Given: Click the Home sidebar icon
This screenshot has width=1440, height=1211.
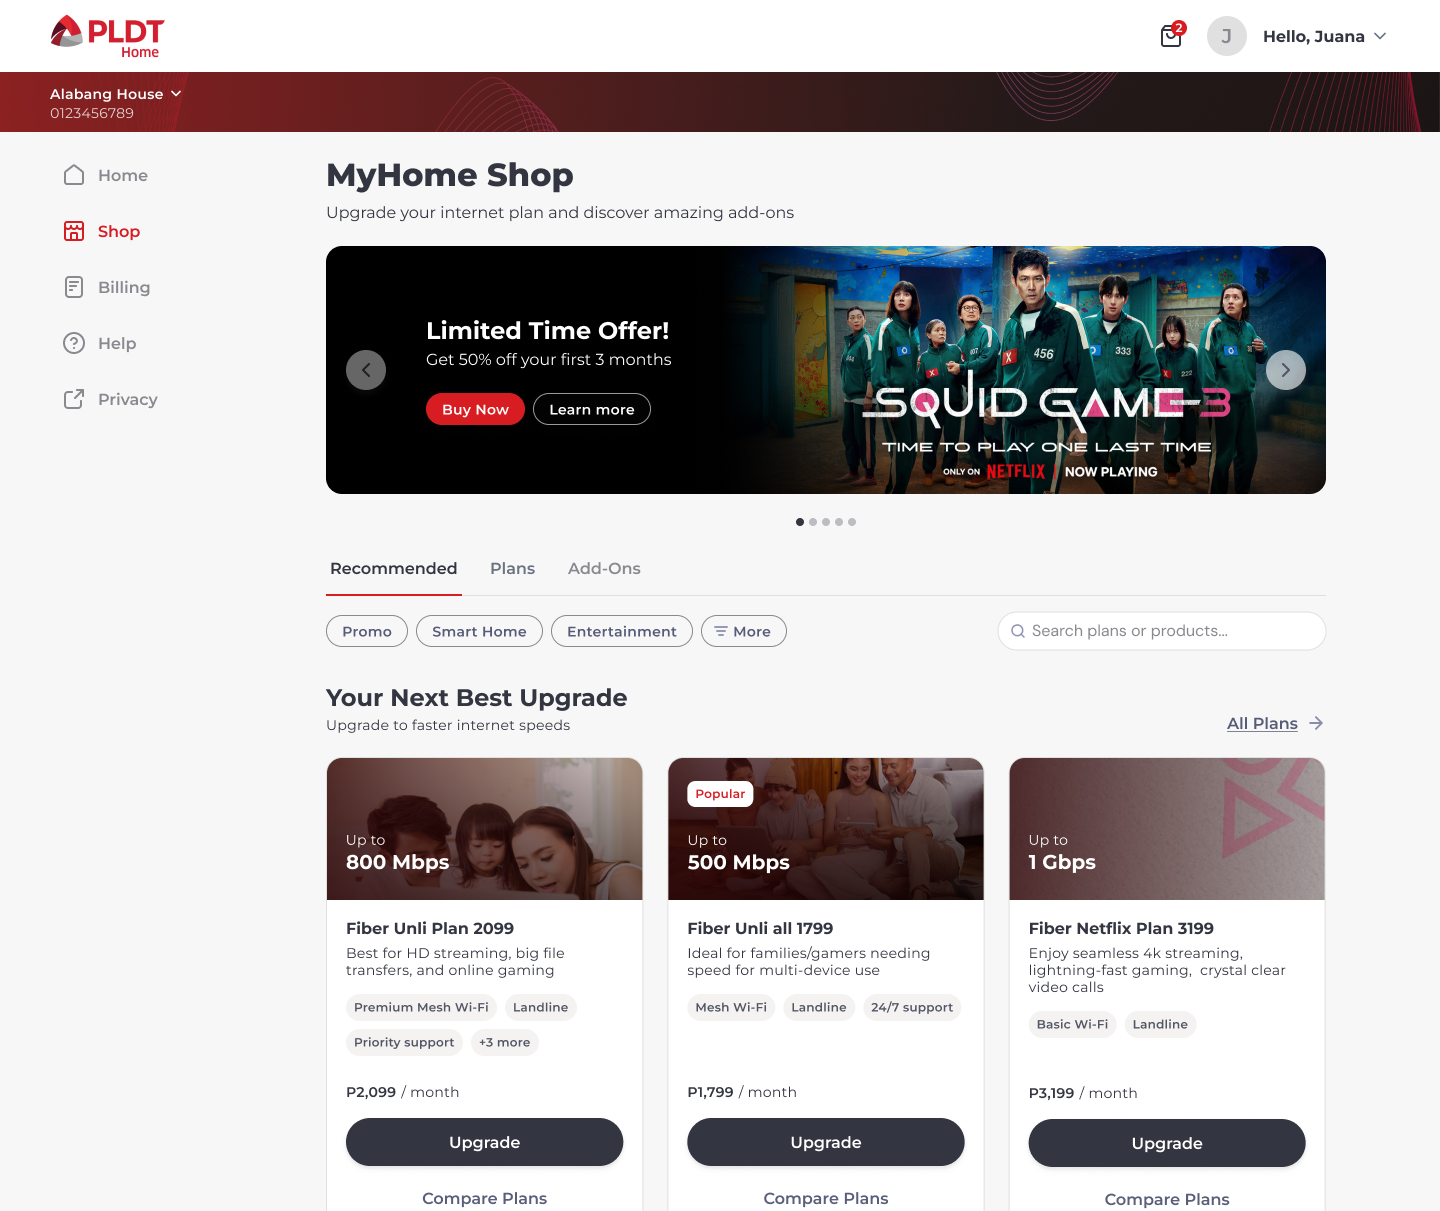Looking at the screenshot, I should click(74, 175).
